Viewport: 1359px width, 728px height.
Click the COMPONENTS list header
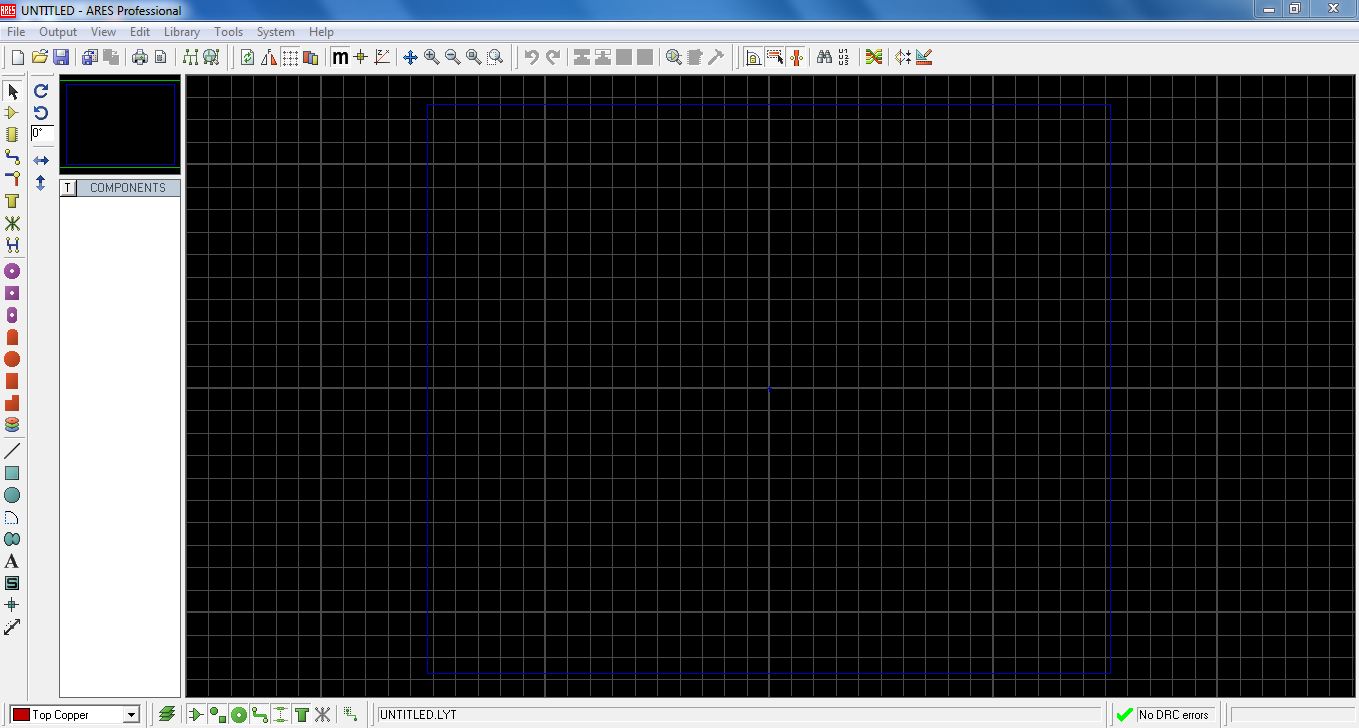pyautogui.click(x=128, y=188)
